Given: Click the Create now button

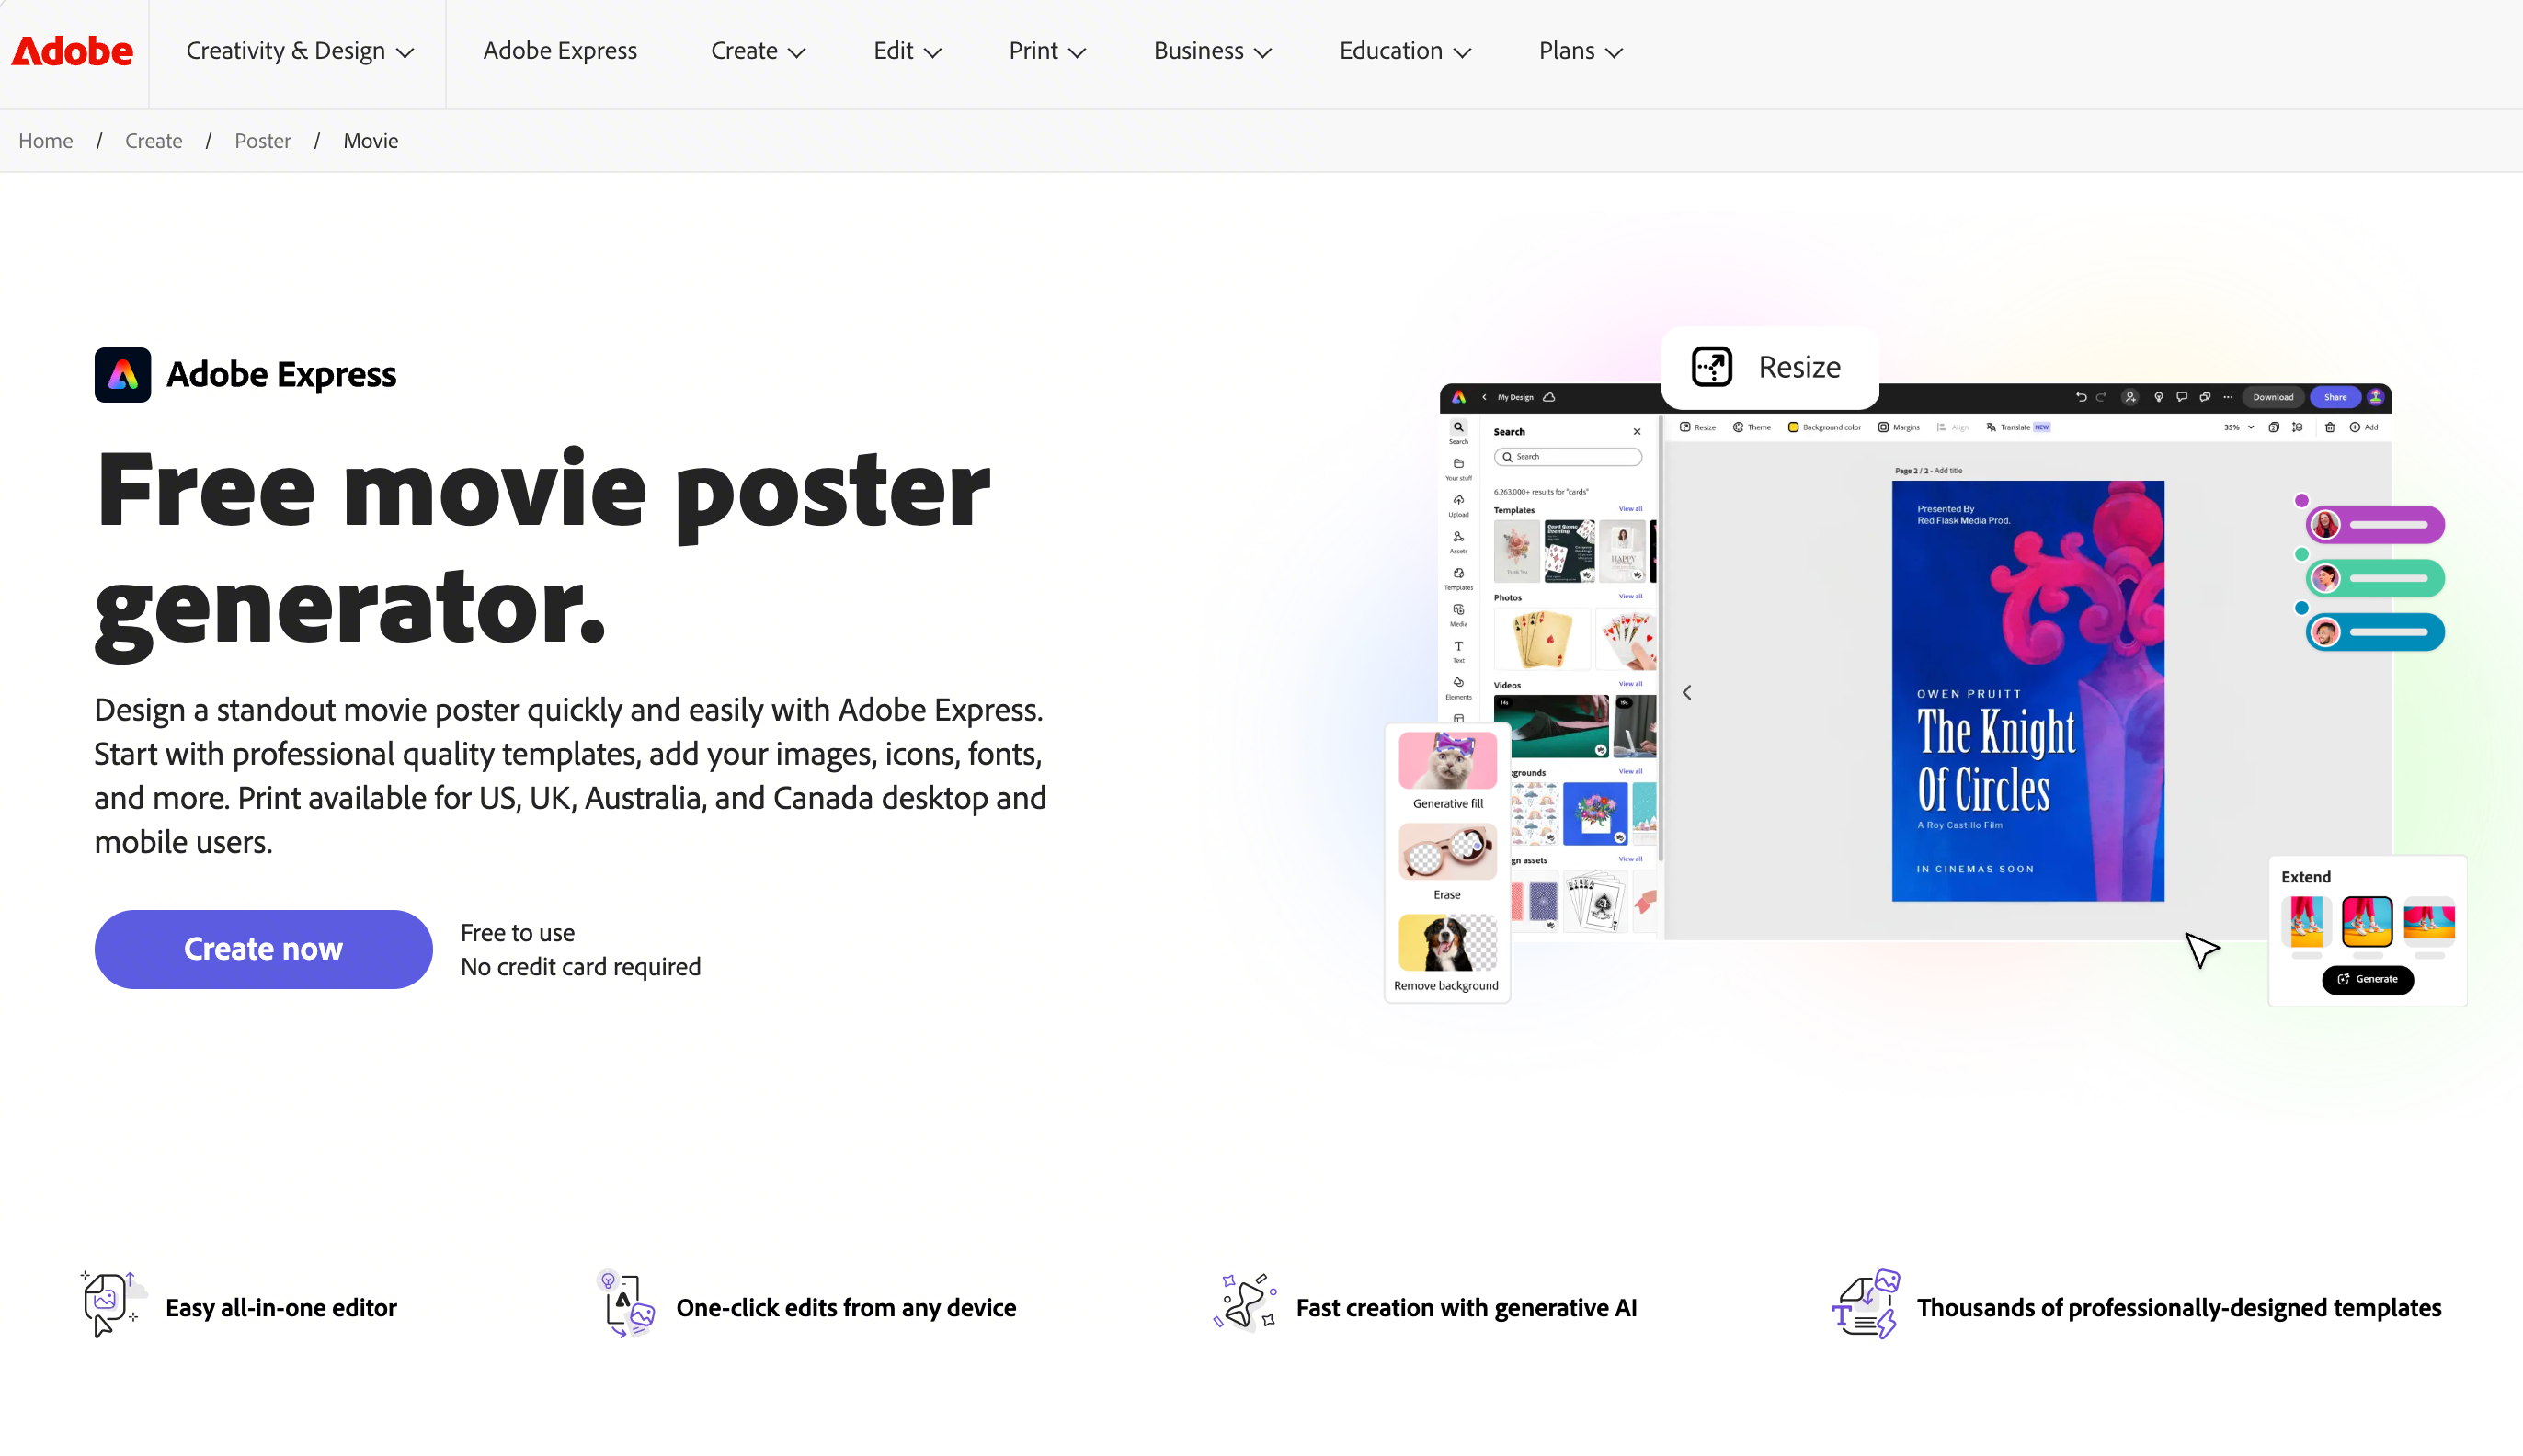Looking at the screenshot, I should tap(264, 949).
